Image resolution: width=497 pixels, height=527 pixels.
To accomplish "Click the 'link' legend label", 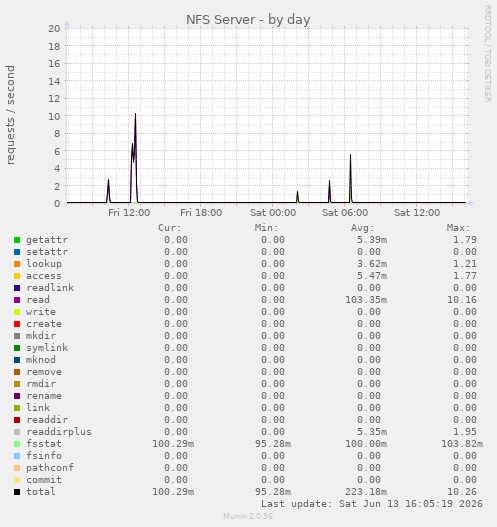I will coord(38,408).
